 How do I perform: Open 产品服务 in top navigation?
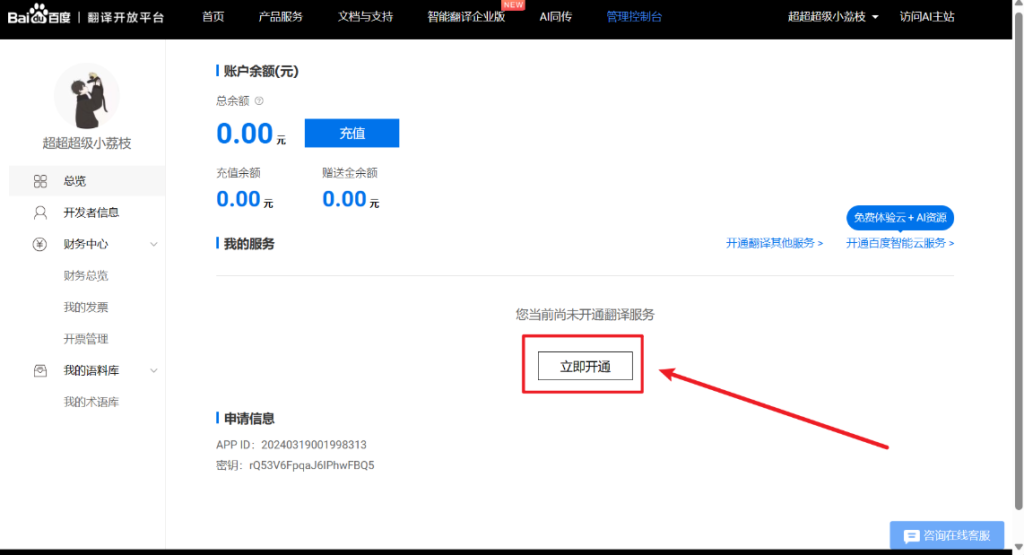(x=281, y=17)
